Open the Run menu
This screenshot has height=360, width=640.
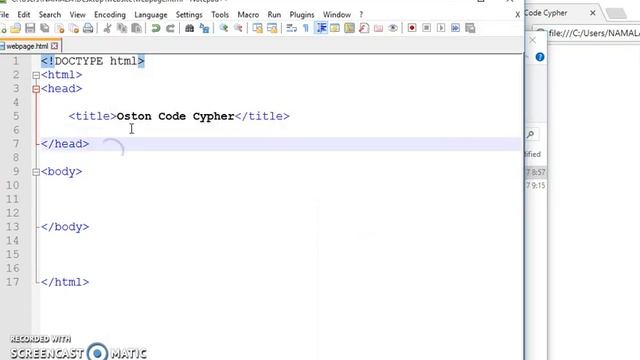coord(274,15)
